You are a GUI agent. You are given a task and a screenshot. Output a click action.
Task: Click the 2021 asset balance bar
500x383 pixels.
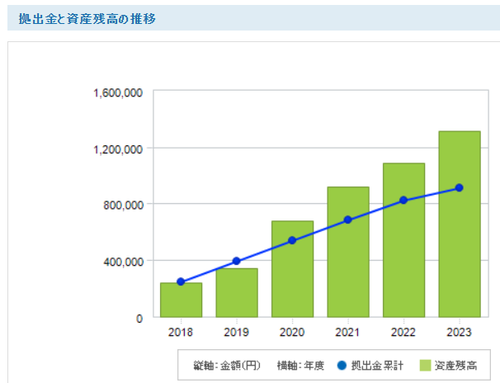click(348, 252)
